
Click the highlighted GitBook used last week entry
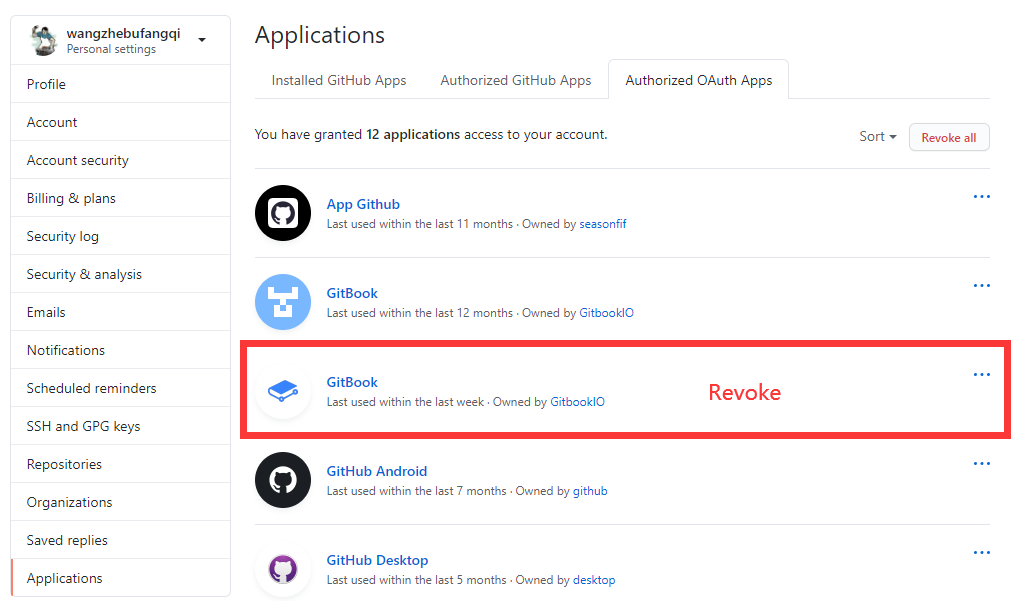pos(352,382)
